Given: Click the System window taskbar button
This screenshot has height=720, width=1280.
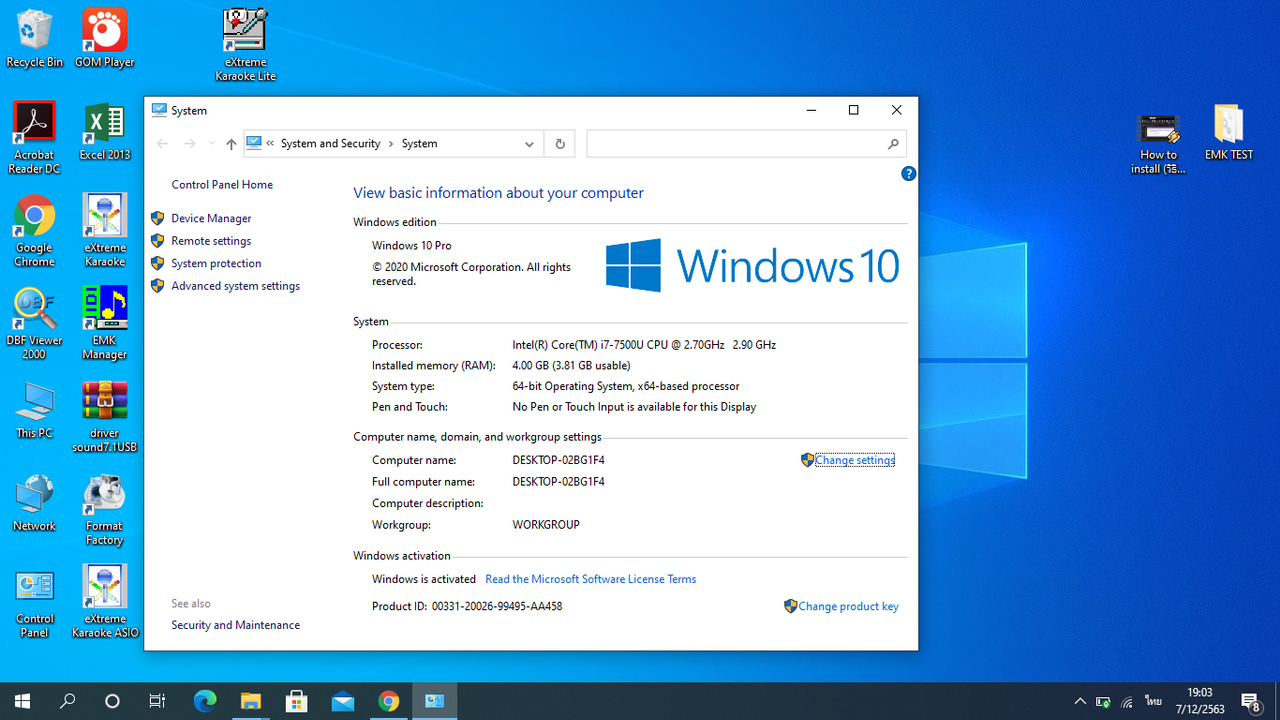Looking at the screenshot, I should (434, 701).
